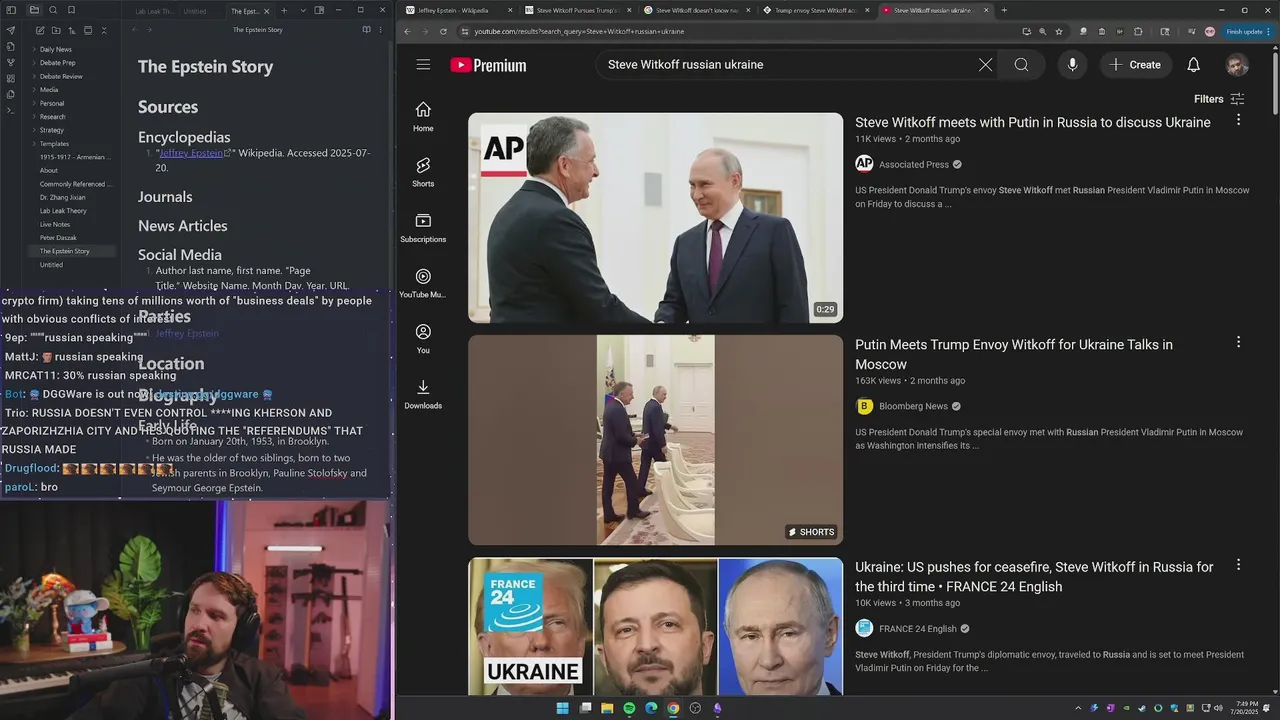Click the Chrome address bar URL
1280x720 pixels.
click(579, 31)
